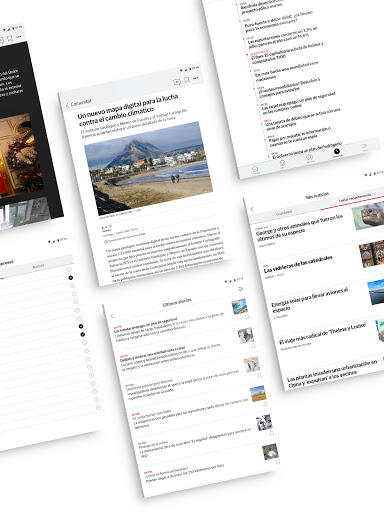Open comments icon in climate map article header

tap(177, 82)
